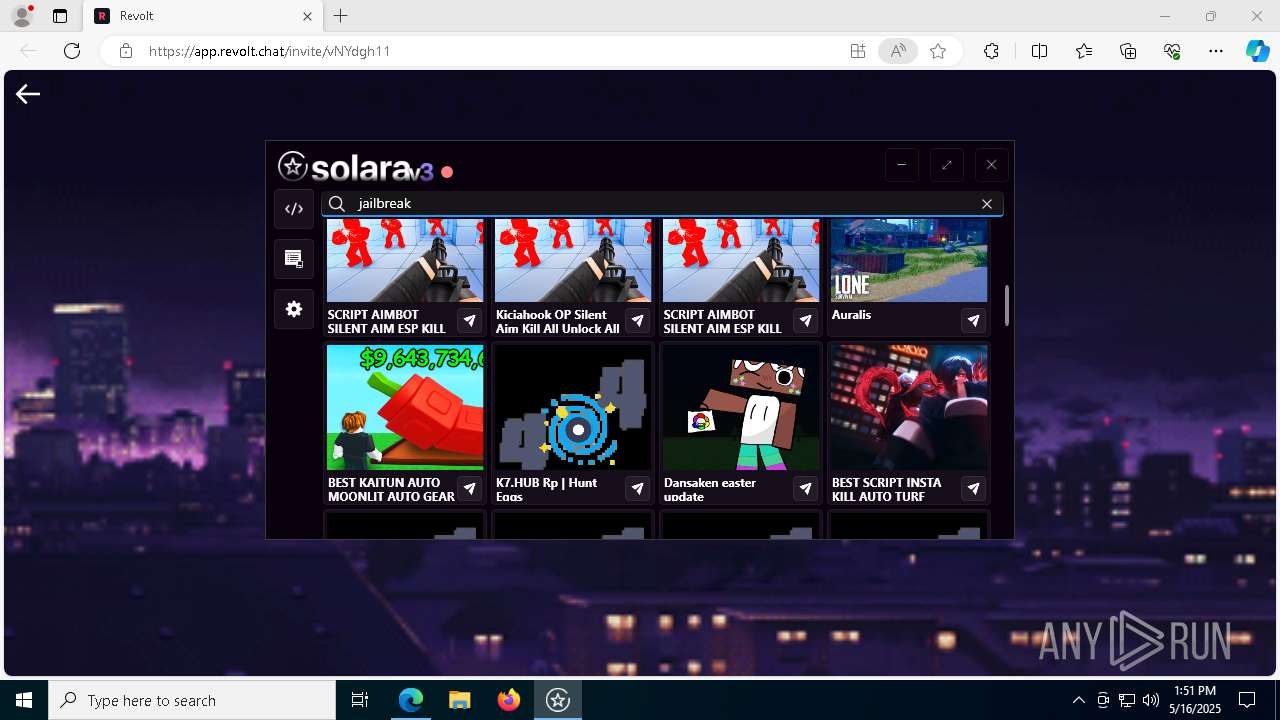Click the address bar URL

point(269,51)
